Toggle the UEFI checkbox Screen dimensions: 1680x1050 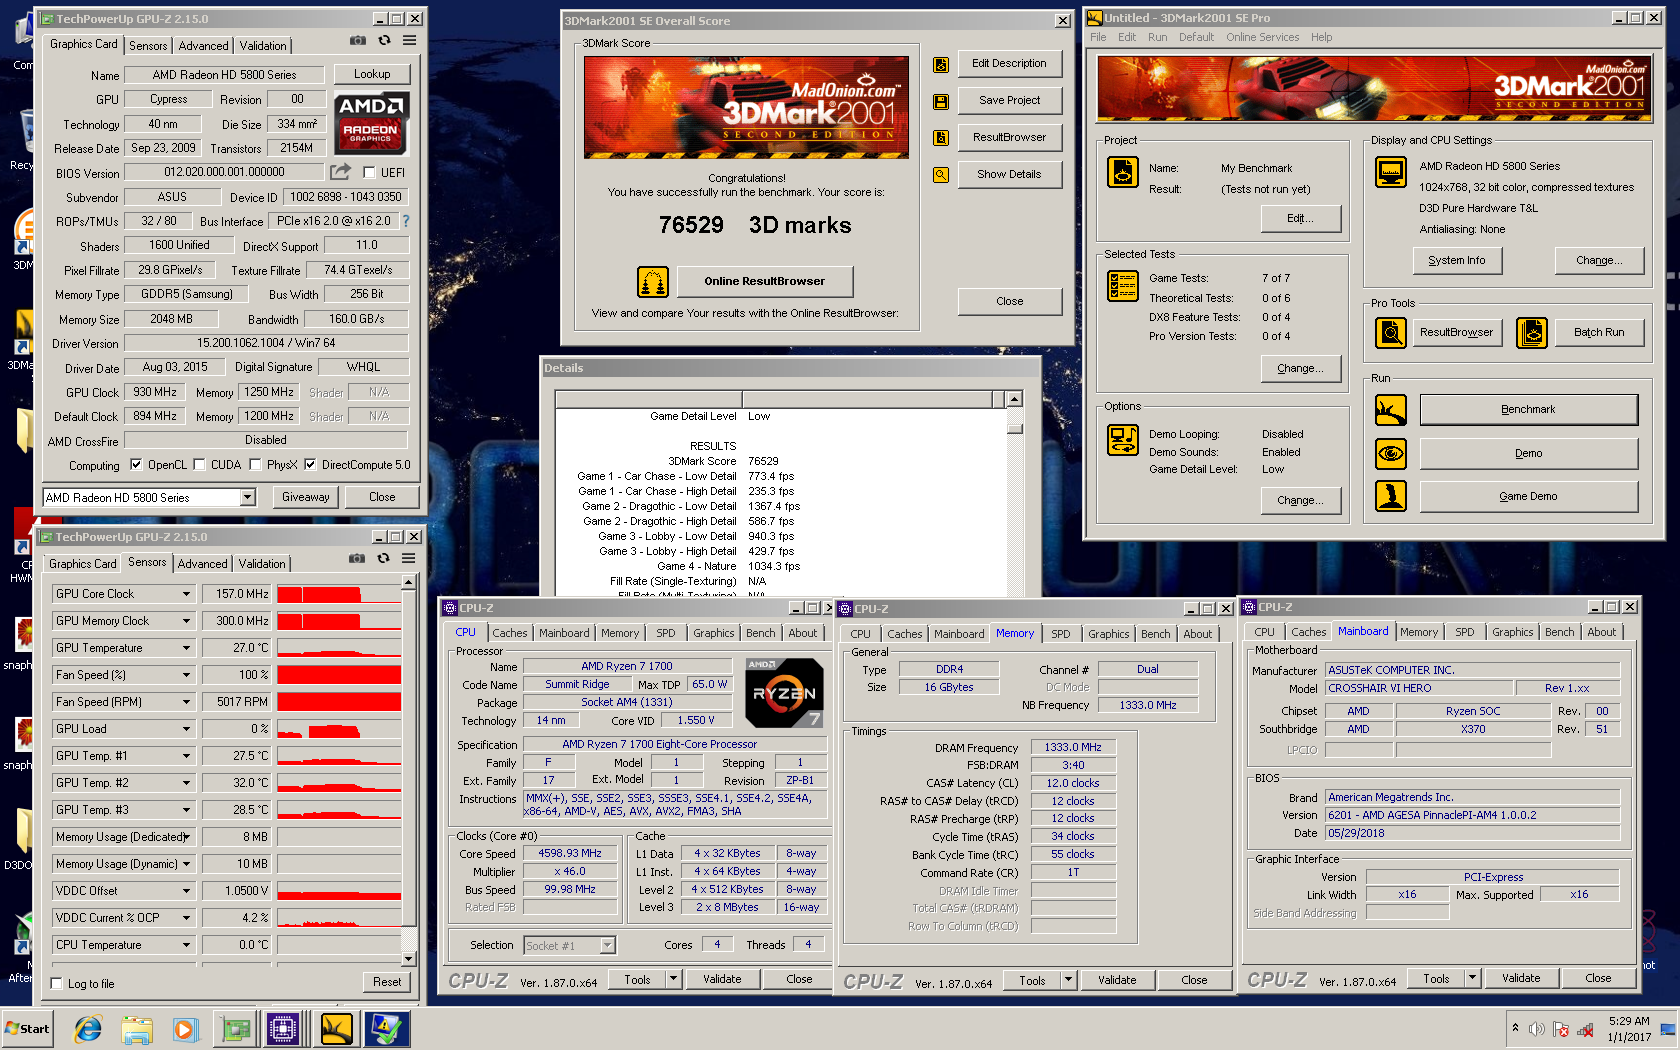(369, 173)
